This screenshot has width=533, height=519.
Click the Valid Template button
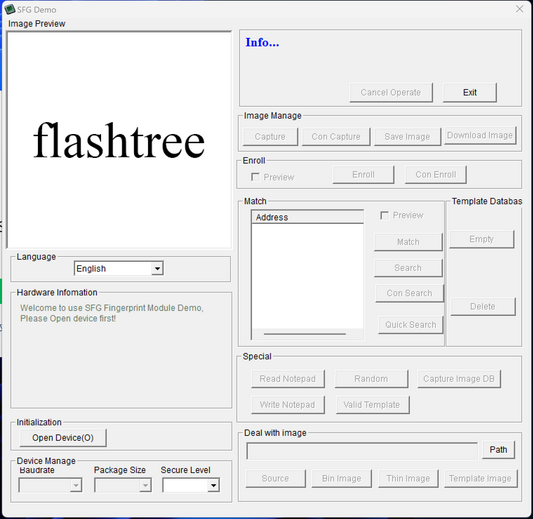[372, 405]
